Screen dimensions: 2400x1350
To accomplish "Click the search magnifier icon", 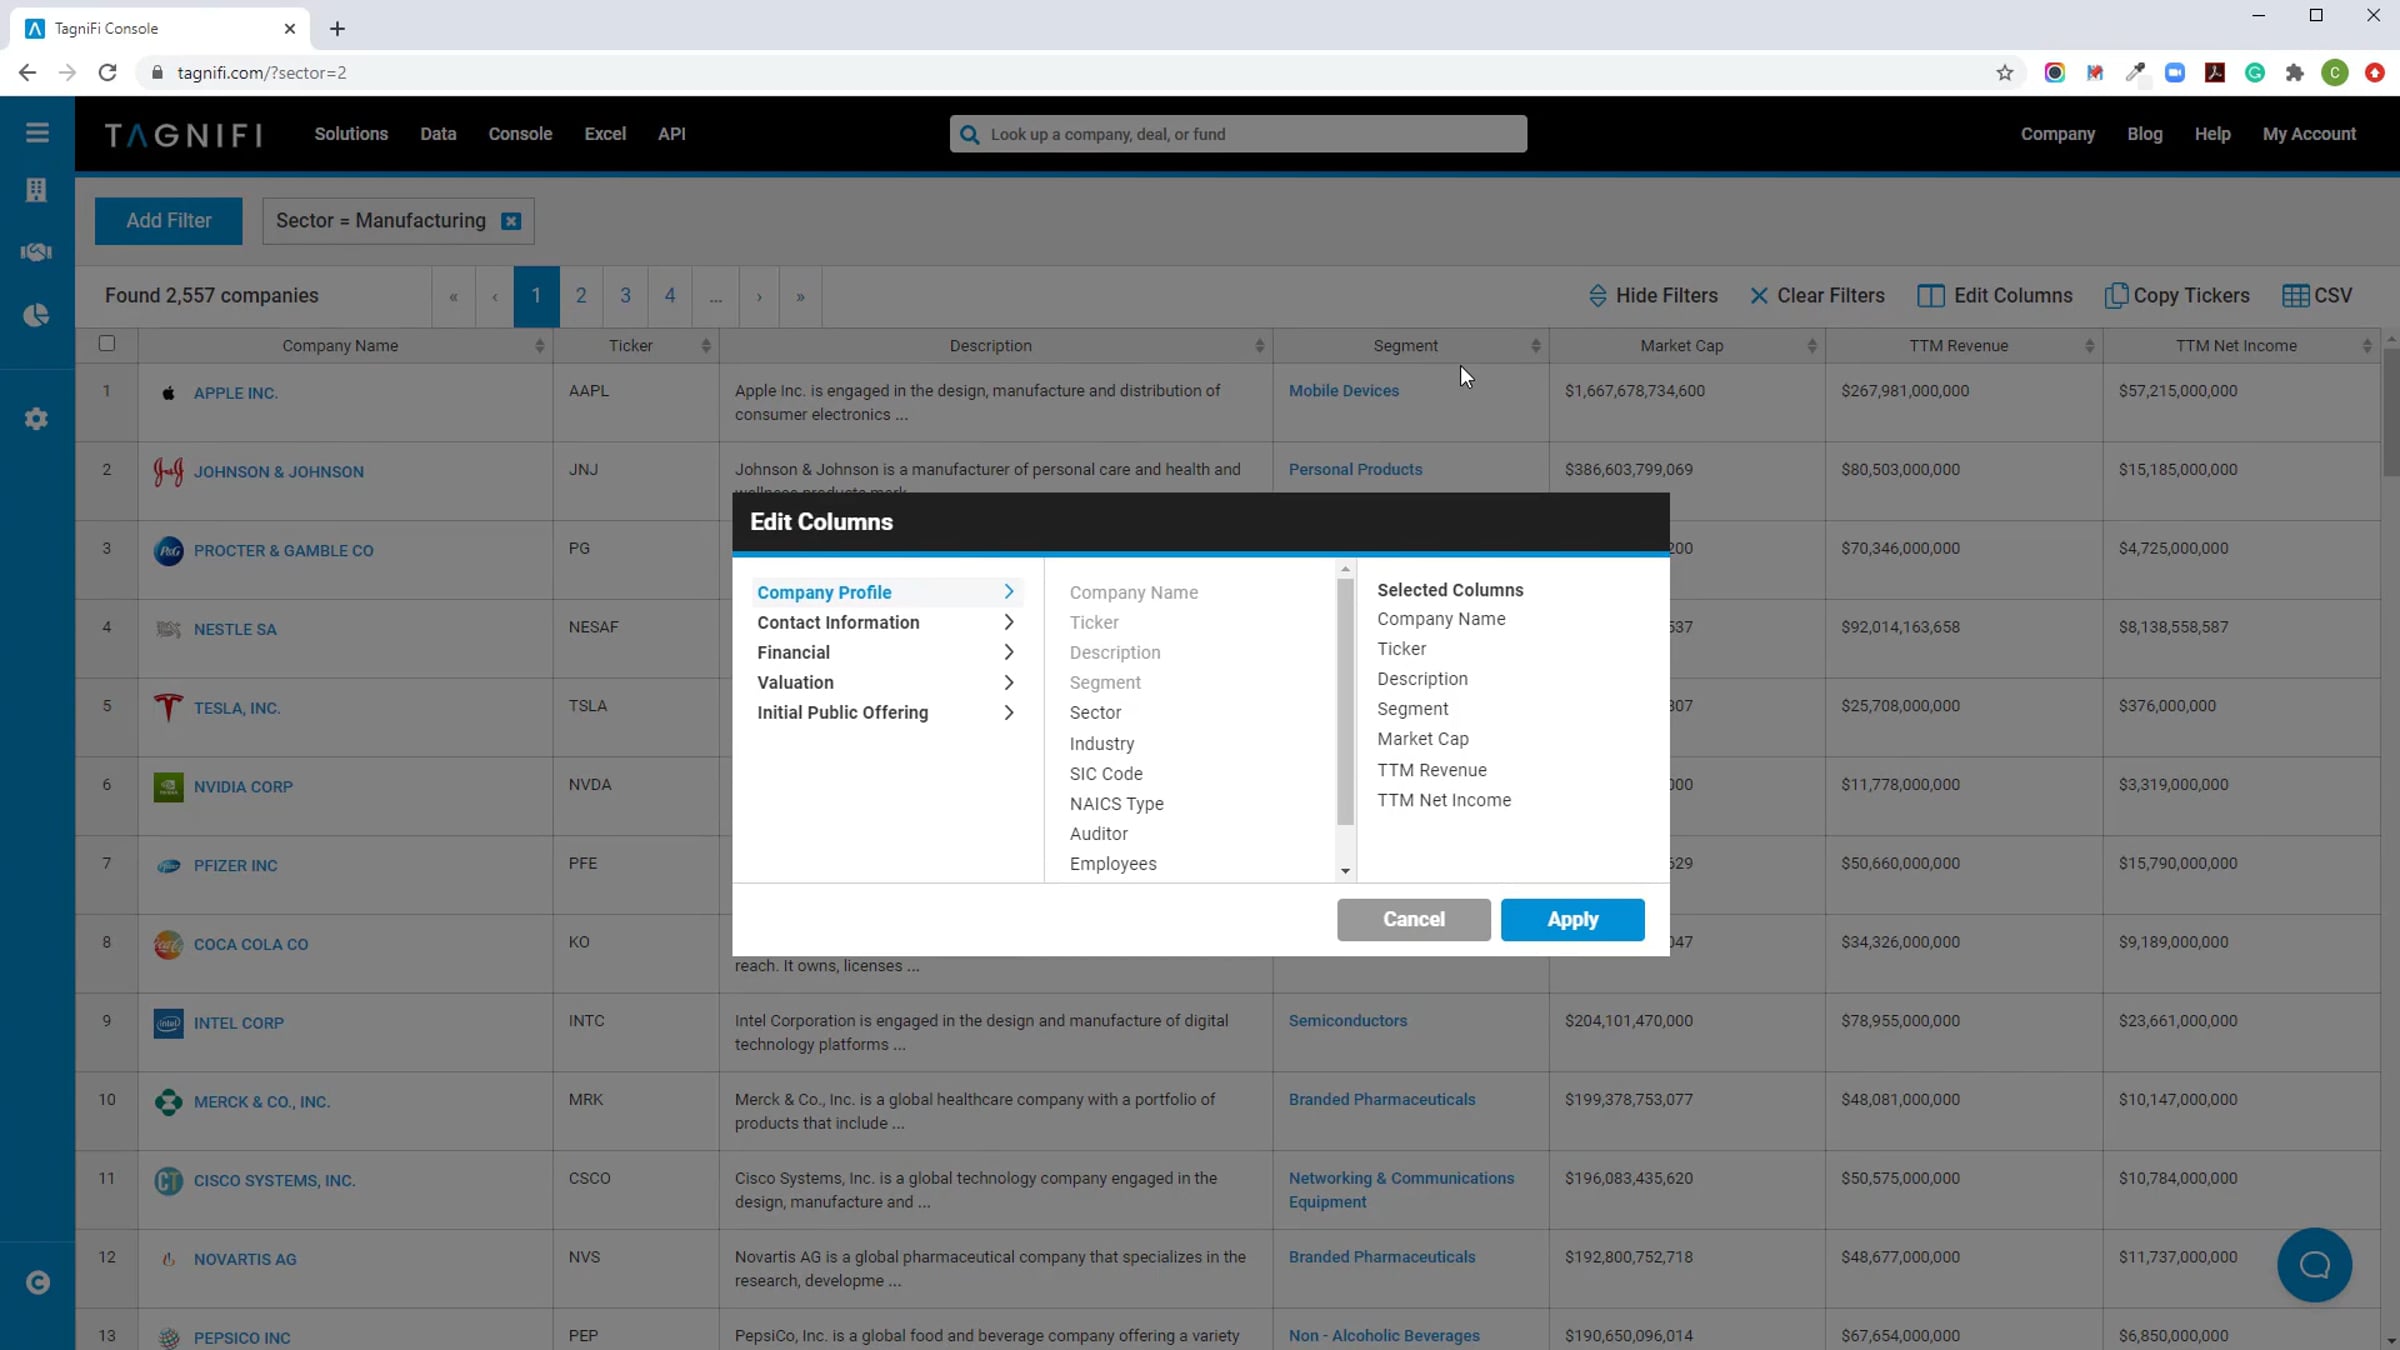I will point(969,134).
